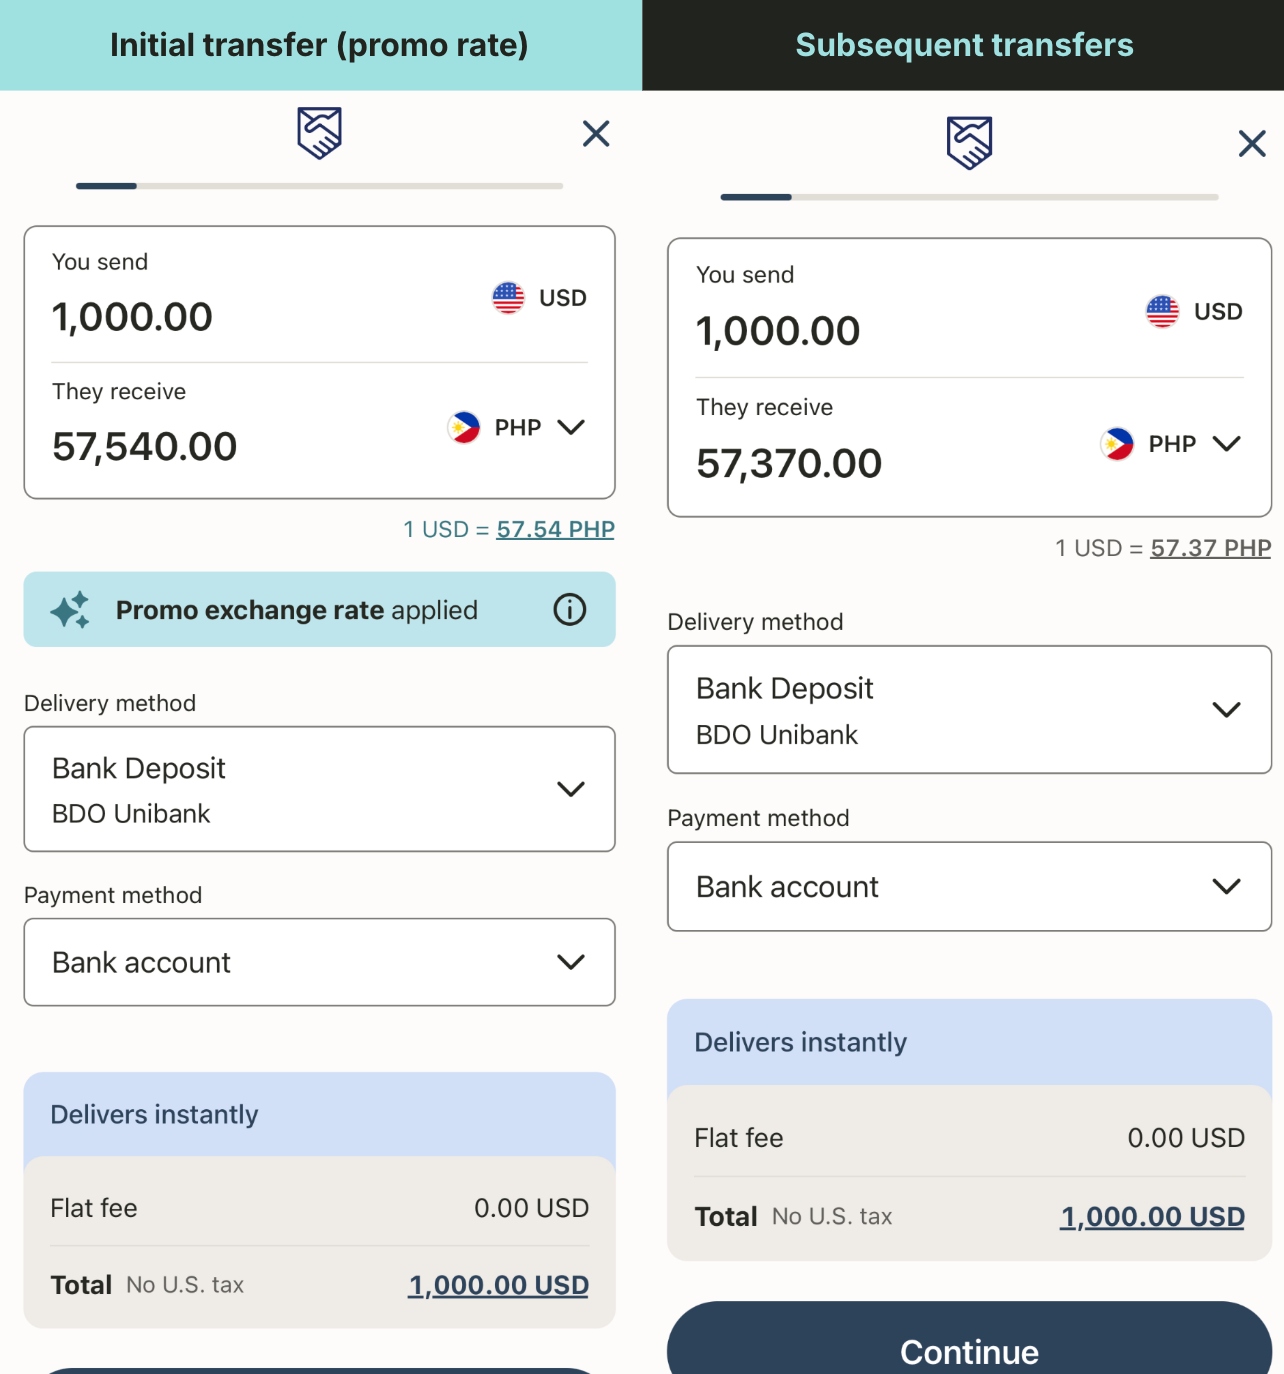Image resolution: width=1284 pixels, height=1374 pixels.
Task: Click the 1,000.00 USD total link
Action: click(498, 1285)
